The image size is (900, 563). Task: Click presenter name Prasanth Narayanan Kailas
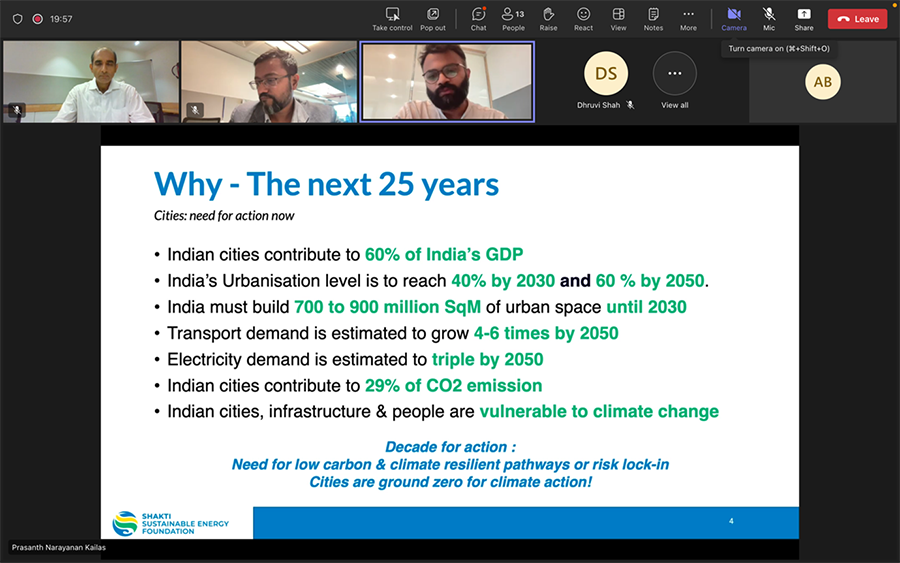tap(59, 548)
